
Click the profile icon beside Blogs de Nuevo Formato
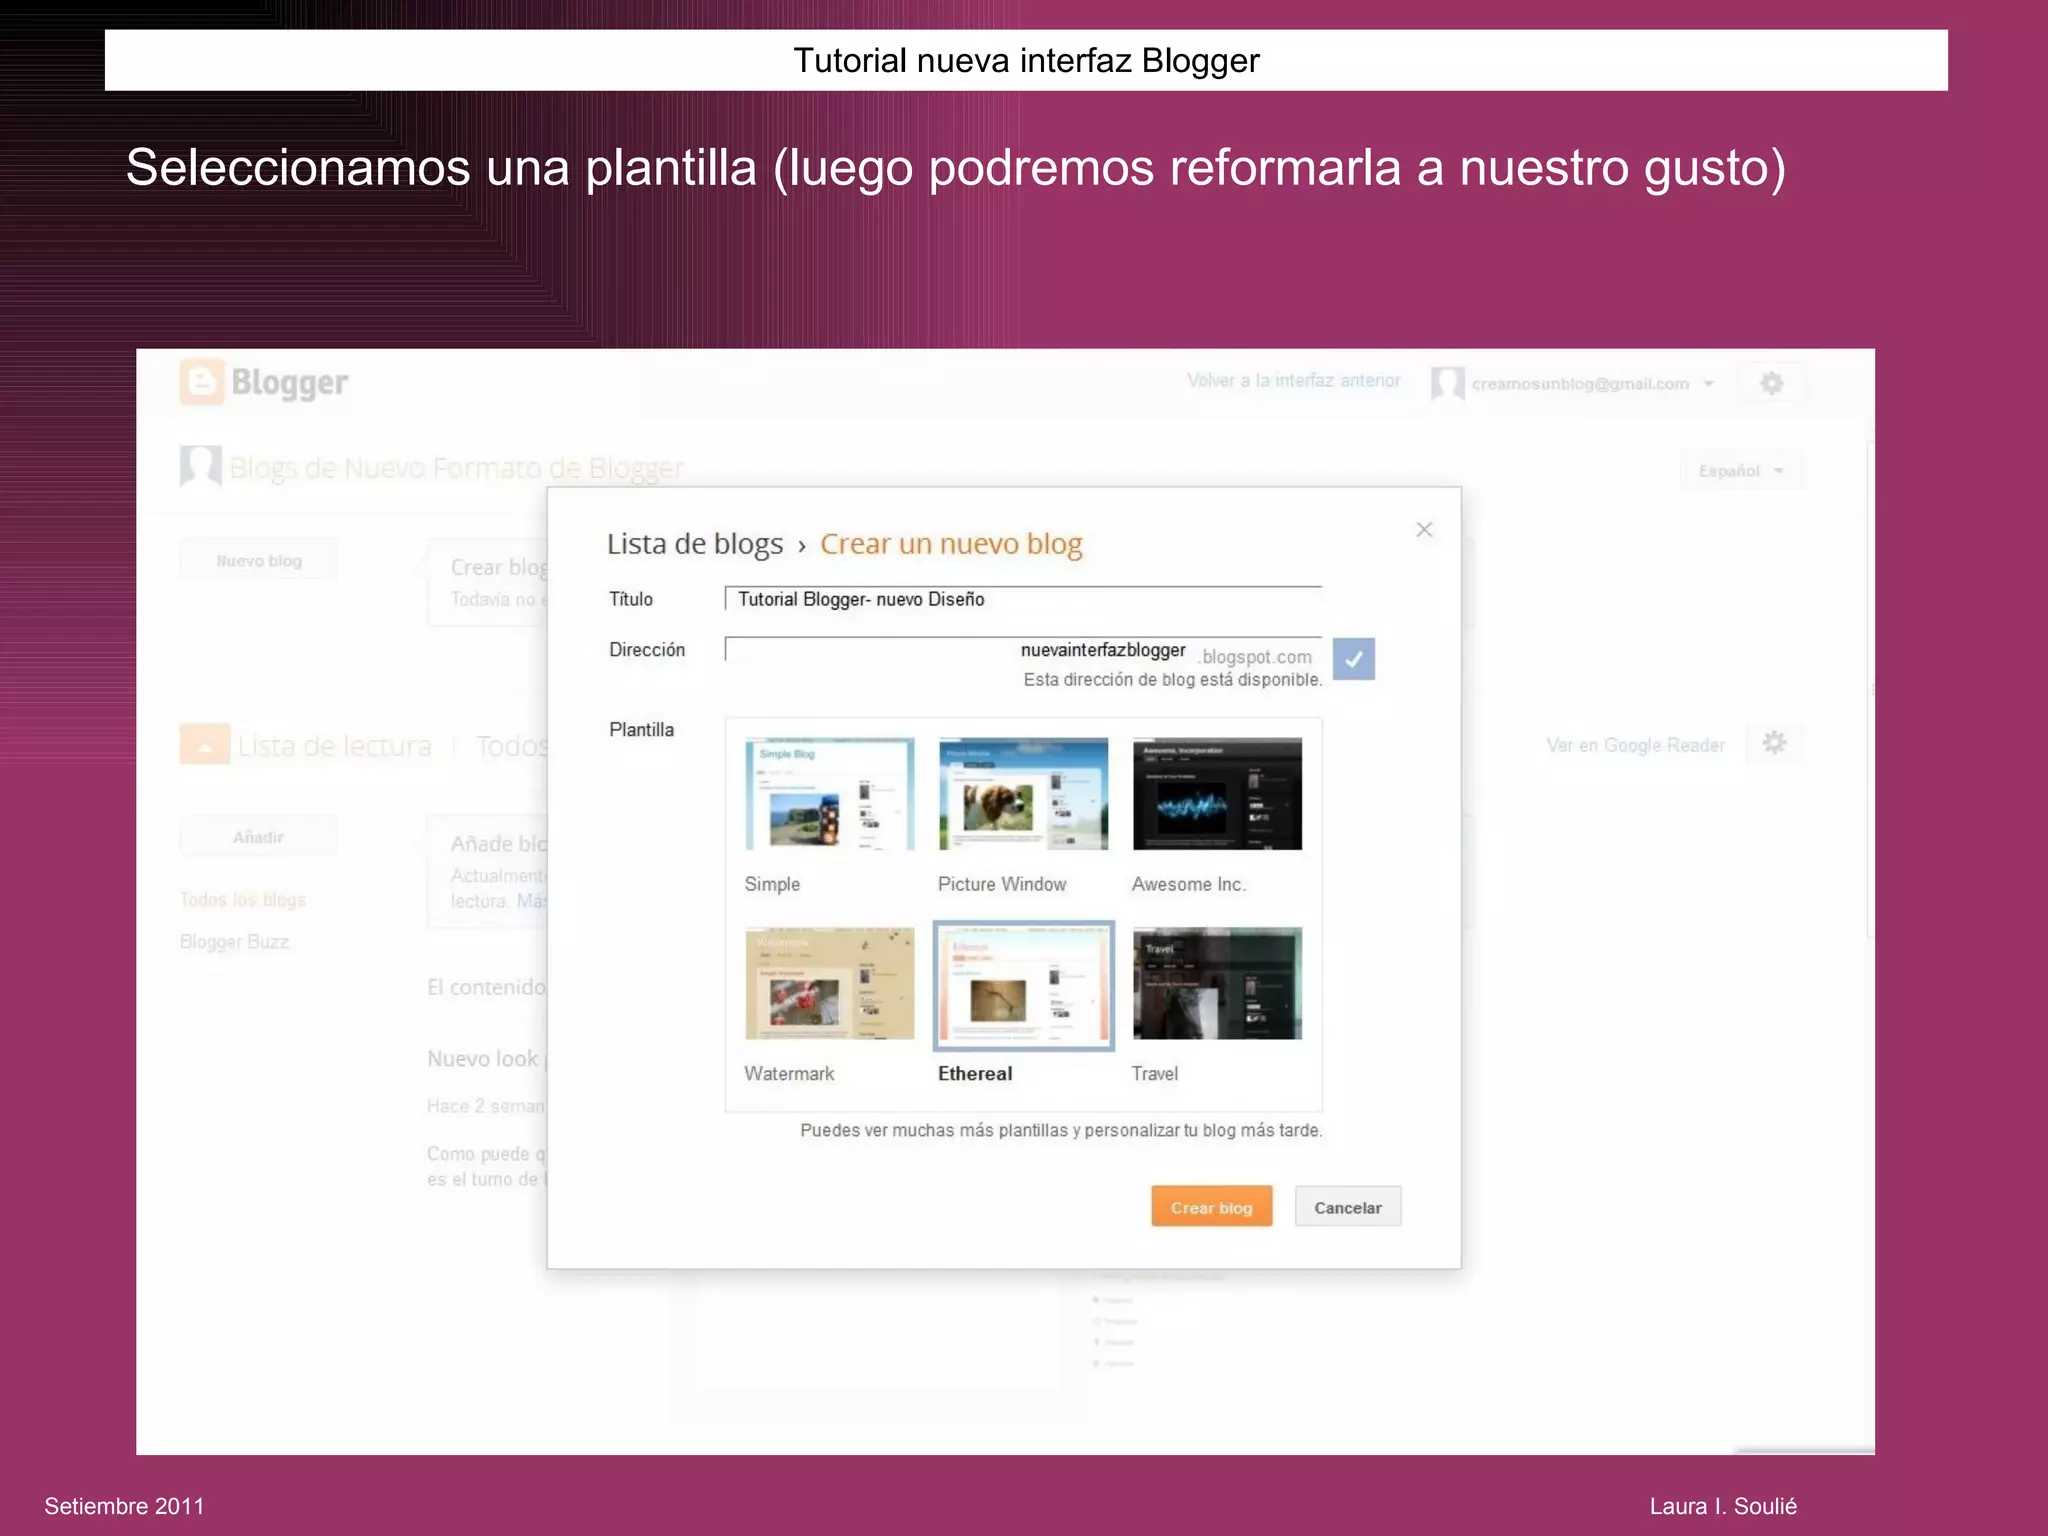[x=200, y=465]
